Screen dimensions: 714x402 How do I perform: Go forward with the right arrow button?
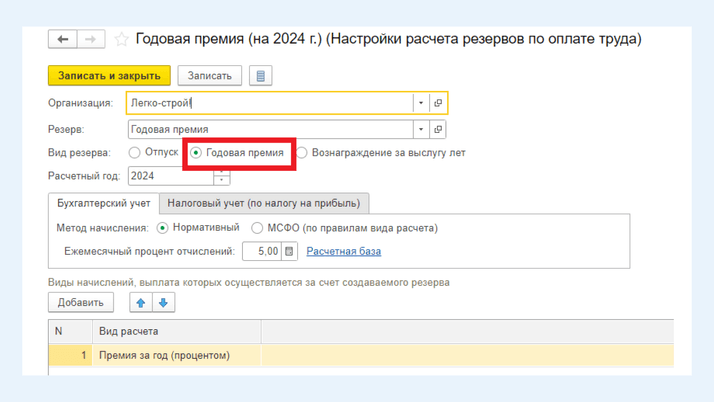(x=91, y=39)
